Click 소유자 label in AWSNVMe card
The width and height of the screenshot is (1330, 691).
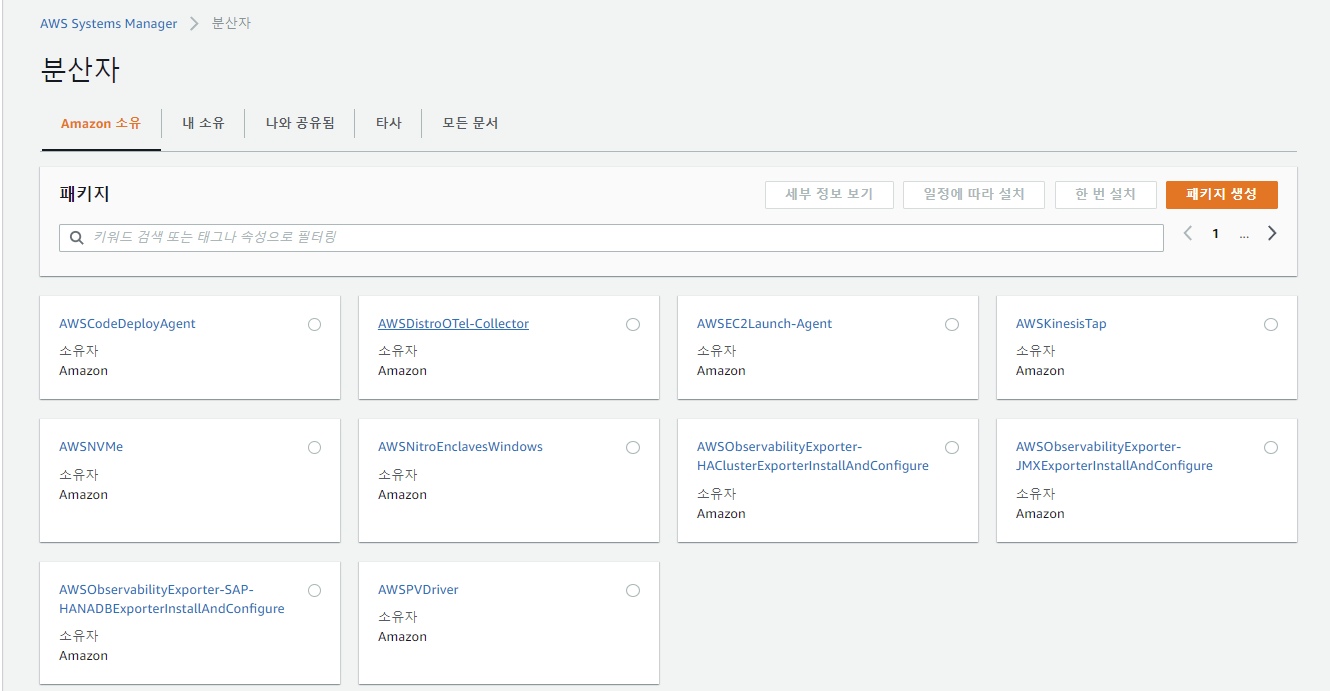[x=78, y=474]
